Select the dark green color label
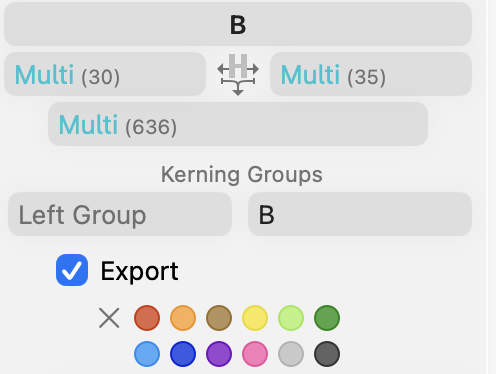Image resolution: width=496 pixels, height=374 pixels. 327,318
